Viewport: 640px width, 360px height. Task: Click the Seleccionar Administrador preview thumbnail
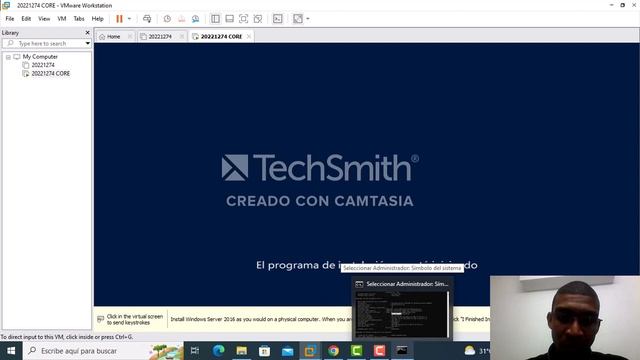tap(402, 313)
